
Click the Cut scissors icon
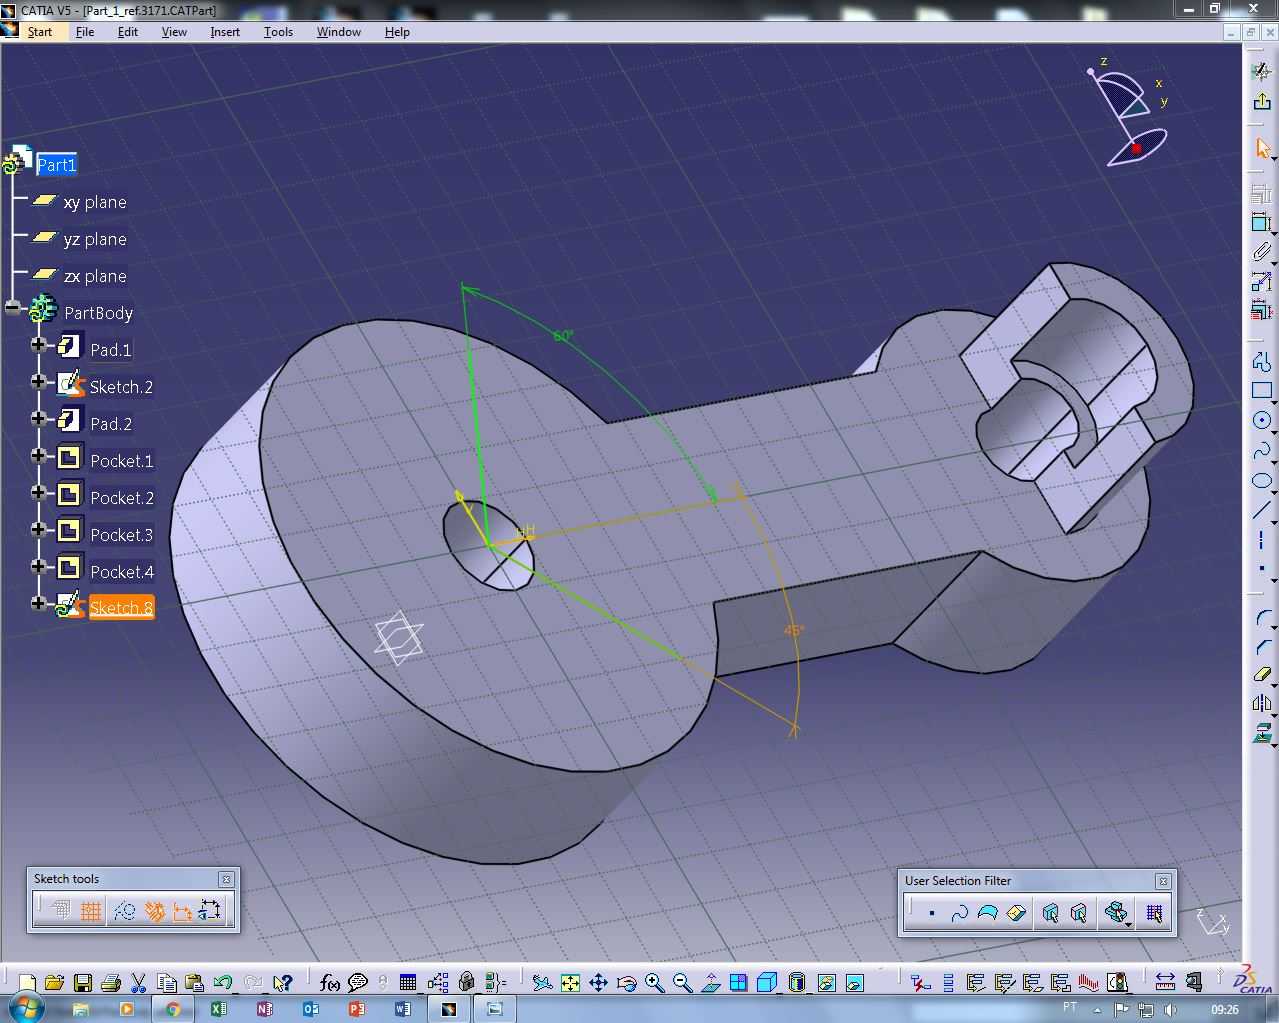coord(139,983)
